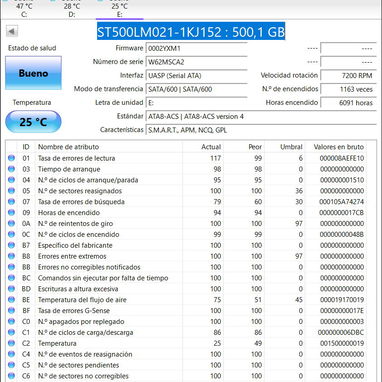The width and height of the screenshot is (382, 382).
Task: Click raw value 00000000048B
Action: point(341,234)
